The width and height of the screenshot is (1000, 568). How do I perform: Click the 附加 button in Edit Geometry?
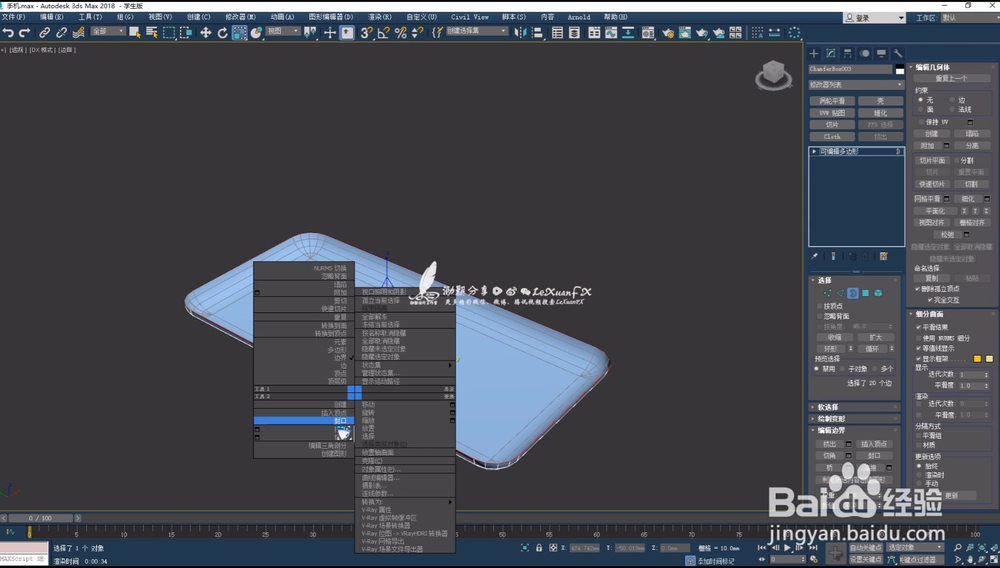click(x=927, y=146)
